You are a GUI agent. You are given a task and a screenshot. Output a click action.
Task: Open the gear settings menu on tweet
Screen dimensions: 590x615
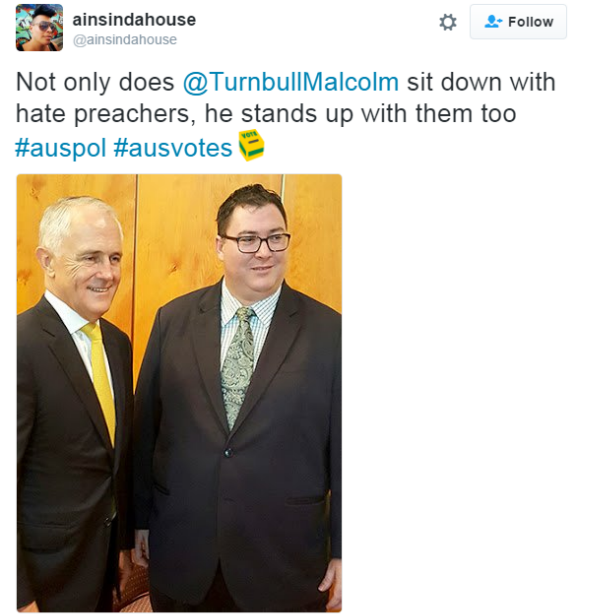coord(448,22)
